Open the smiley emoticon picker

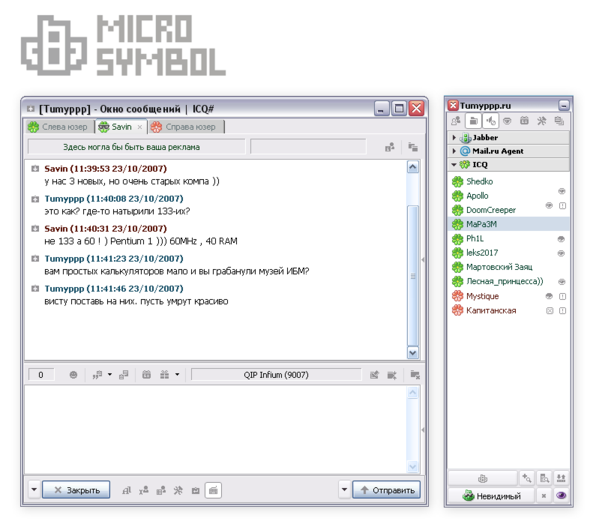(x=73, y=375)
